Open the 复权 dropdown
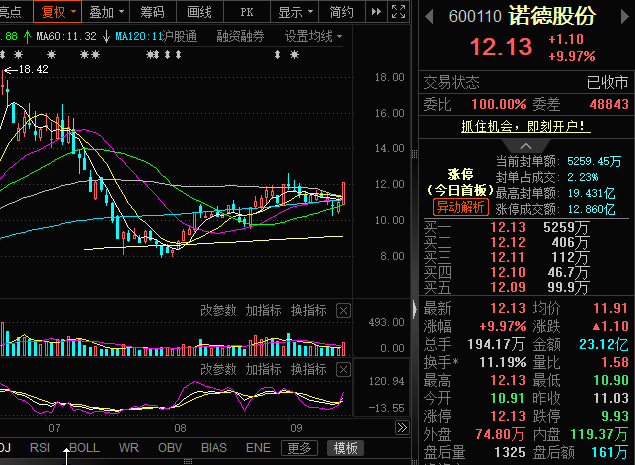 tap(58, 12)
